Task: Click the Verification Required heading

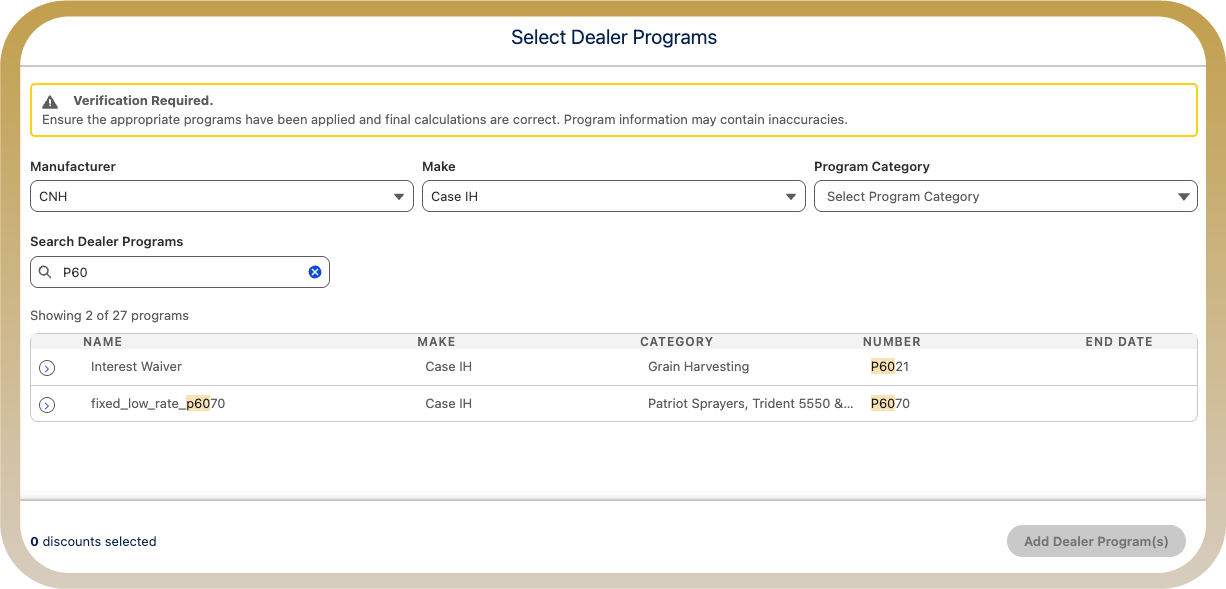Action: (143, 101)
